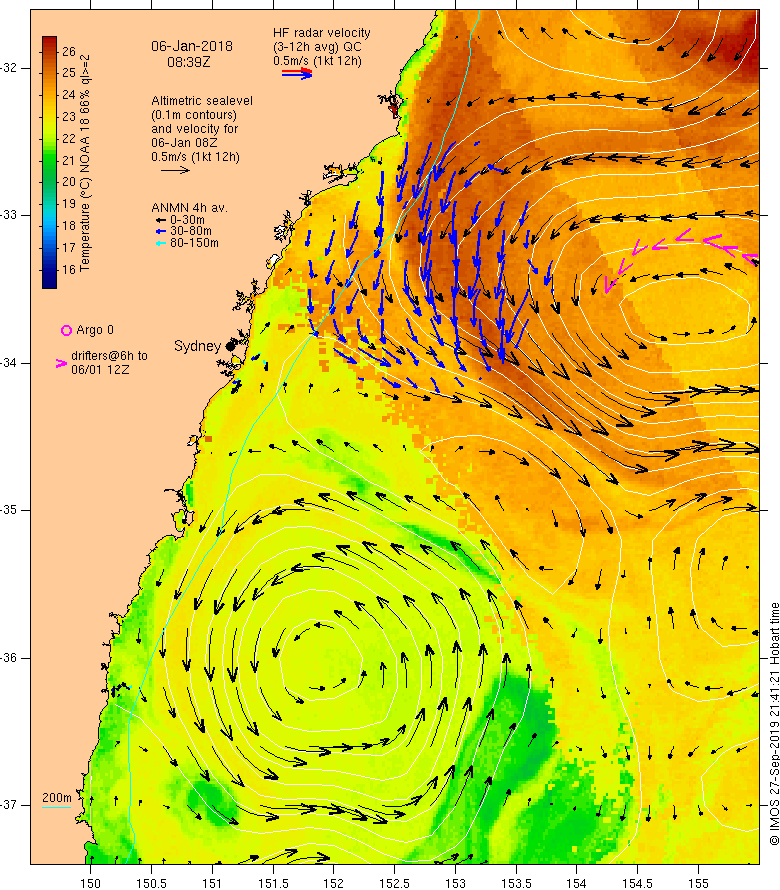Click the cyan 200m isobath legend line
This screenshot has height=890, width=780.
(x=57, y=807)
